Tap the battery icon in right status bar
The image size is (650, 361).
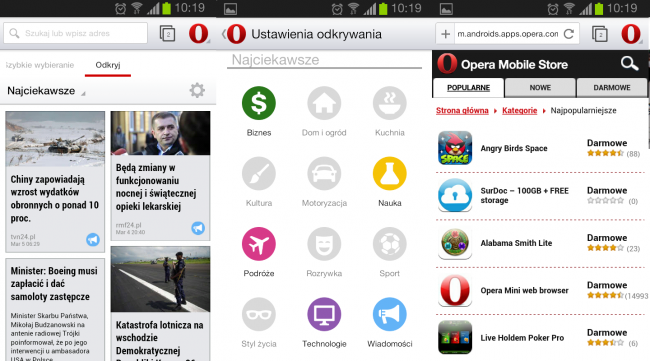(598, 8)
